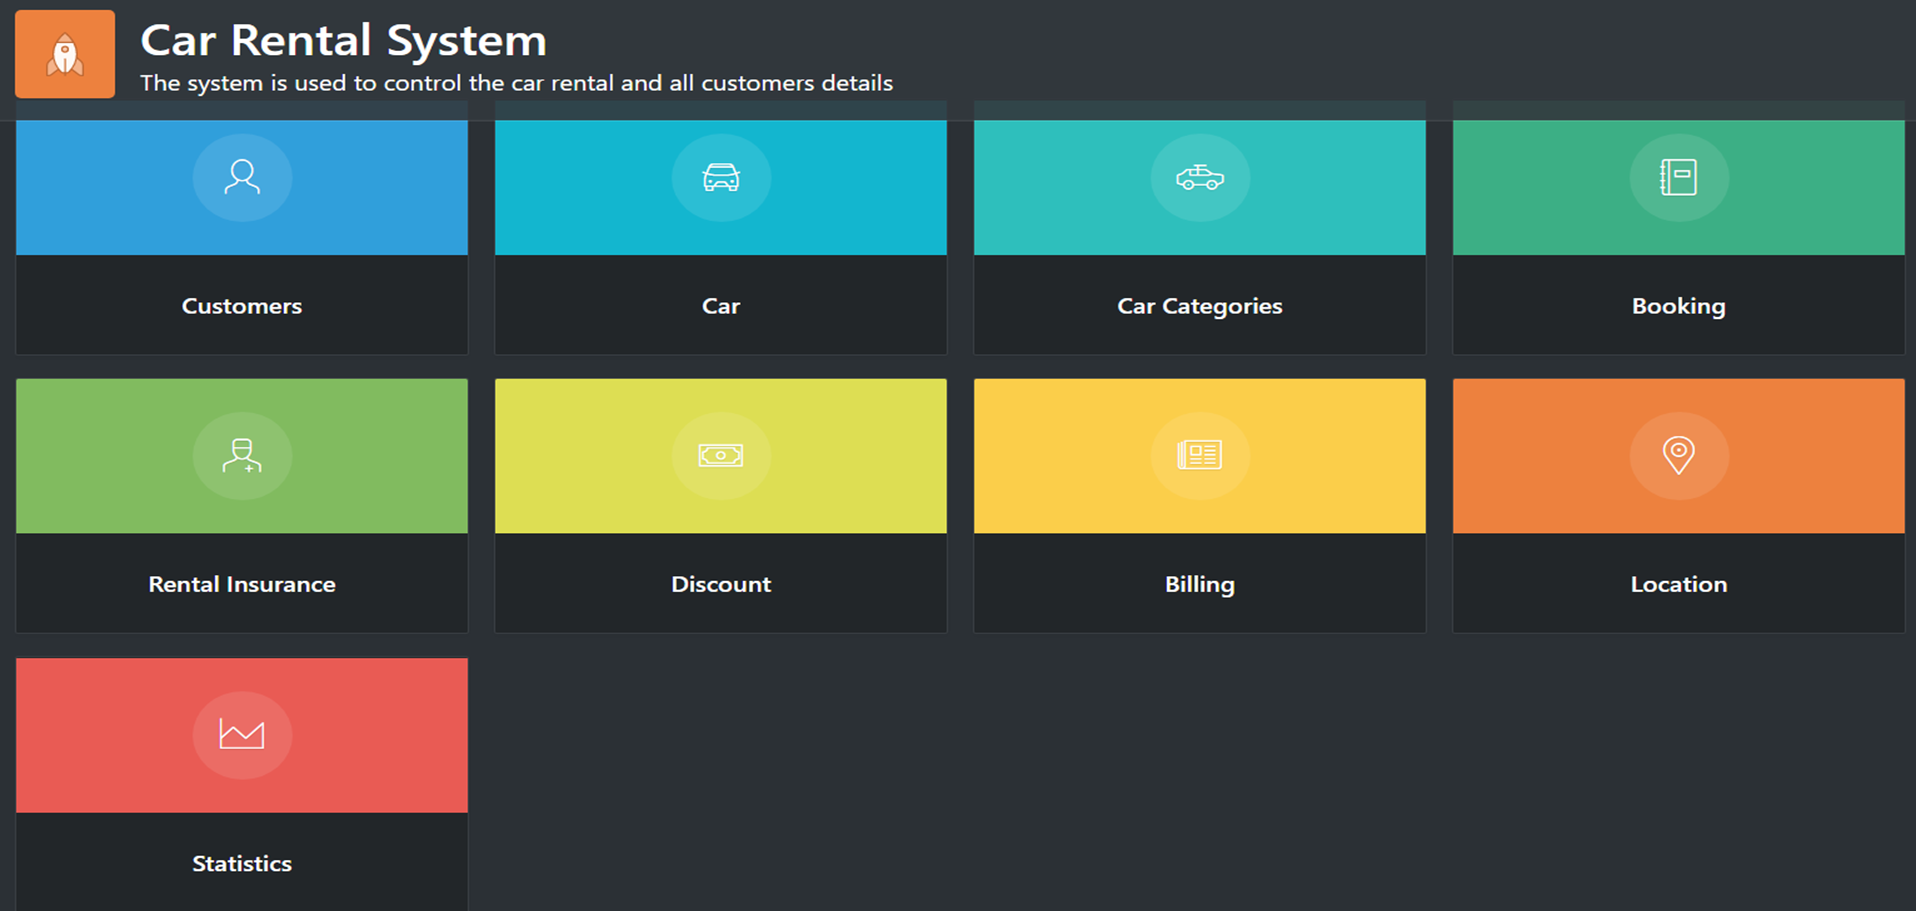Go to the Car text label
Viewport: 1916px width, 911px height.
click(x=721, y=306)
